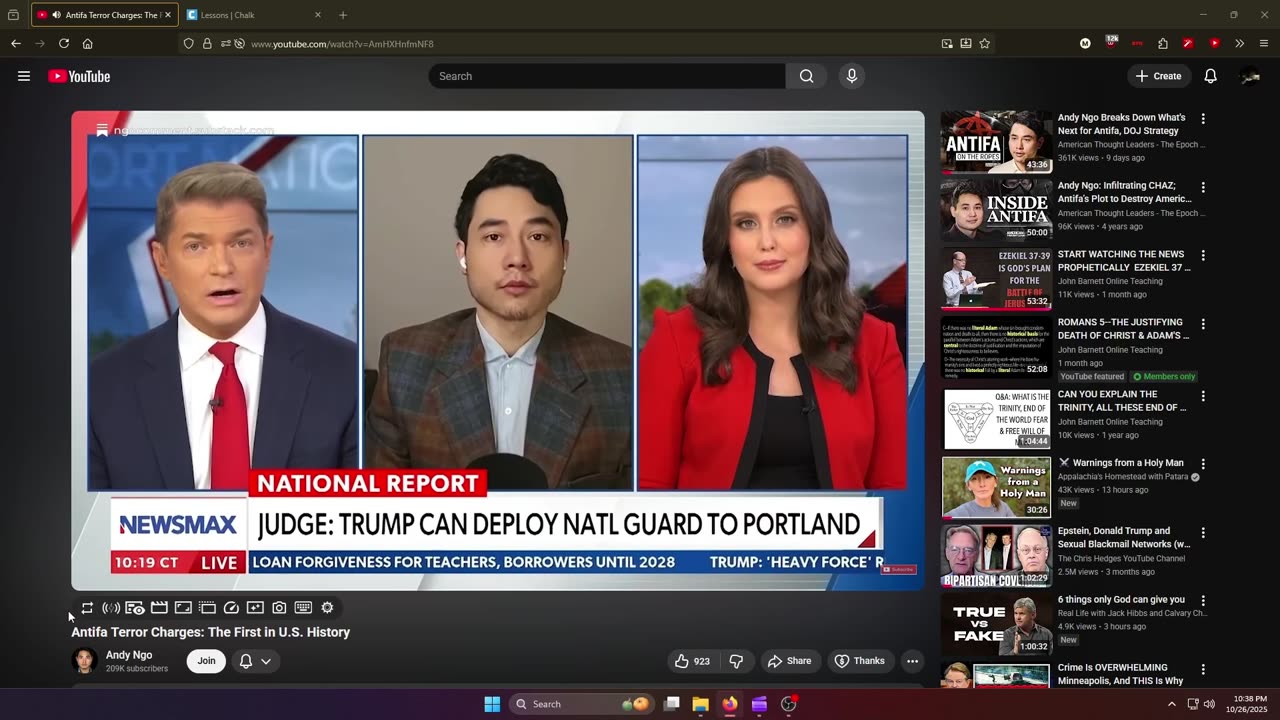Open File Explorer from taskbar
The width and height of the screenshot is (1280, 720).
pos(701,704)
